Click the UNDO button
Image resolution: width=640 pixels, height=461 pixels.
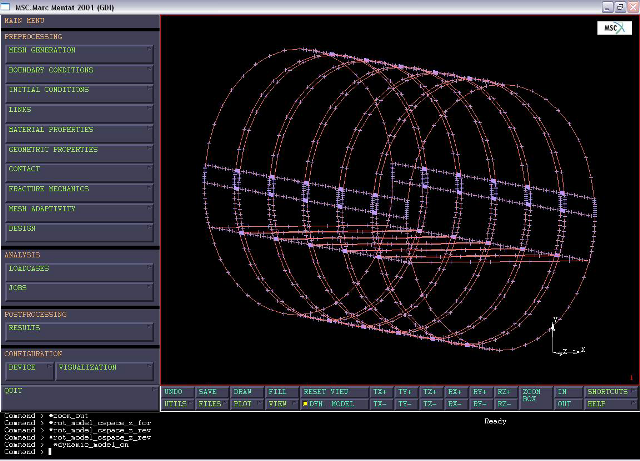pyautogui.click(x=178, y=392)
